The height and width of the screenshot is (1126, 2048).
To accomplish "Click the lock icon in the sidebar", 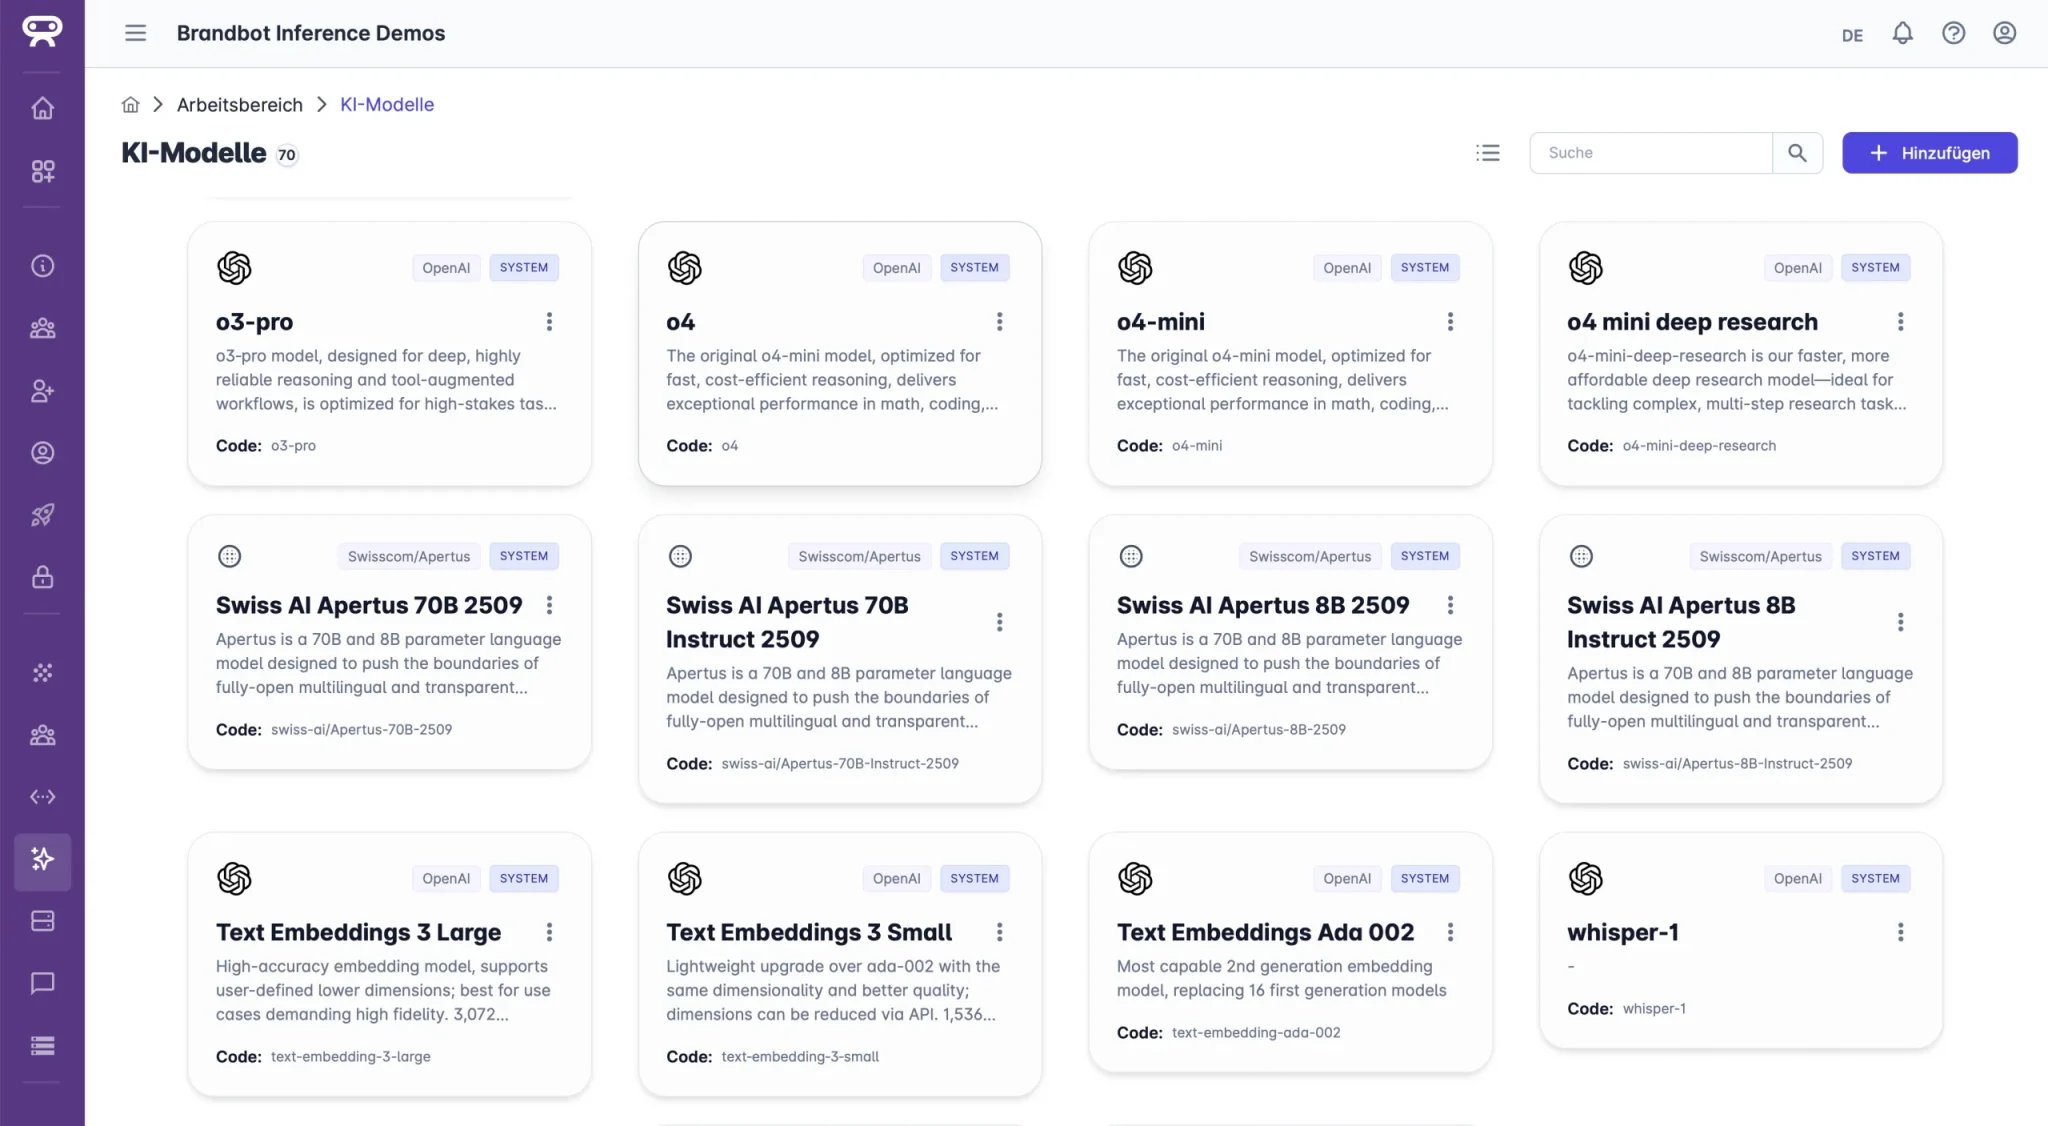I will [42, 576].
